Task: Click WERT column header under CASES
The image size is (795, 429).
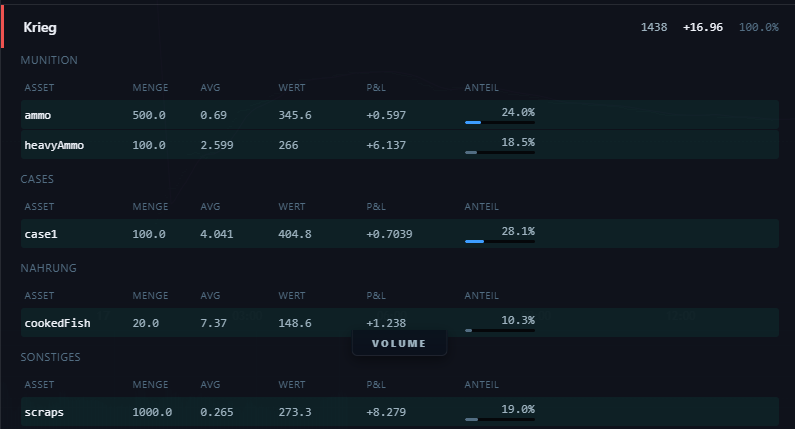Action: point(292,207)
